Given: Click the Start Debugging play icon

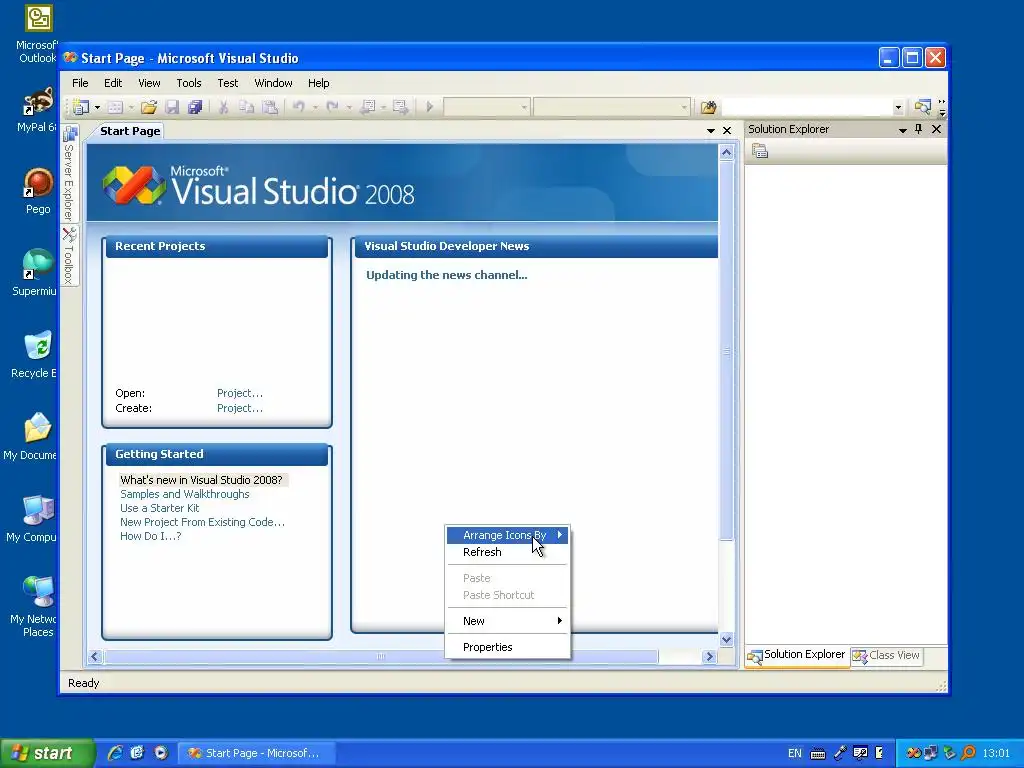Looking at the screenshot, I should 430,107.
